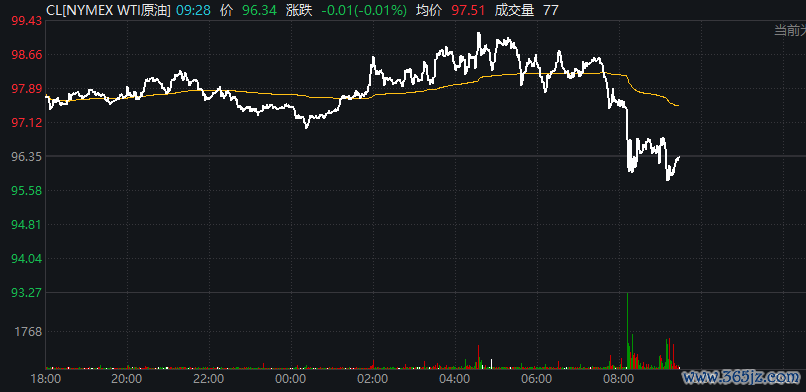Click the 22:00 time axis marker
The width and height of the screenshot is (806, 392).
click(210, 379)
